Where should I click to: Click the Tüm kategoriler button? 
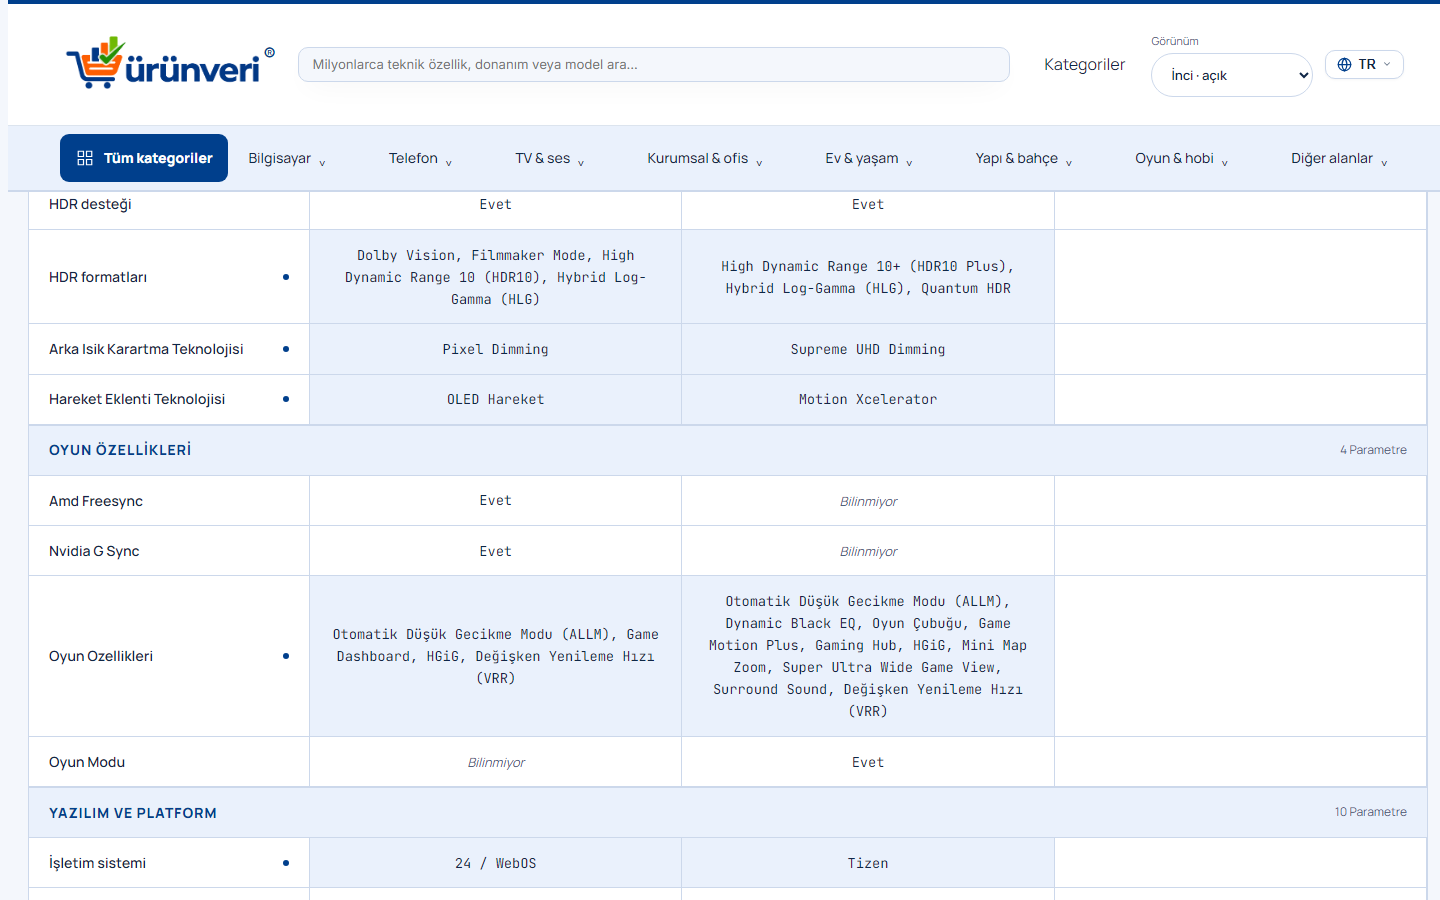tap(144, 158)
